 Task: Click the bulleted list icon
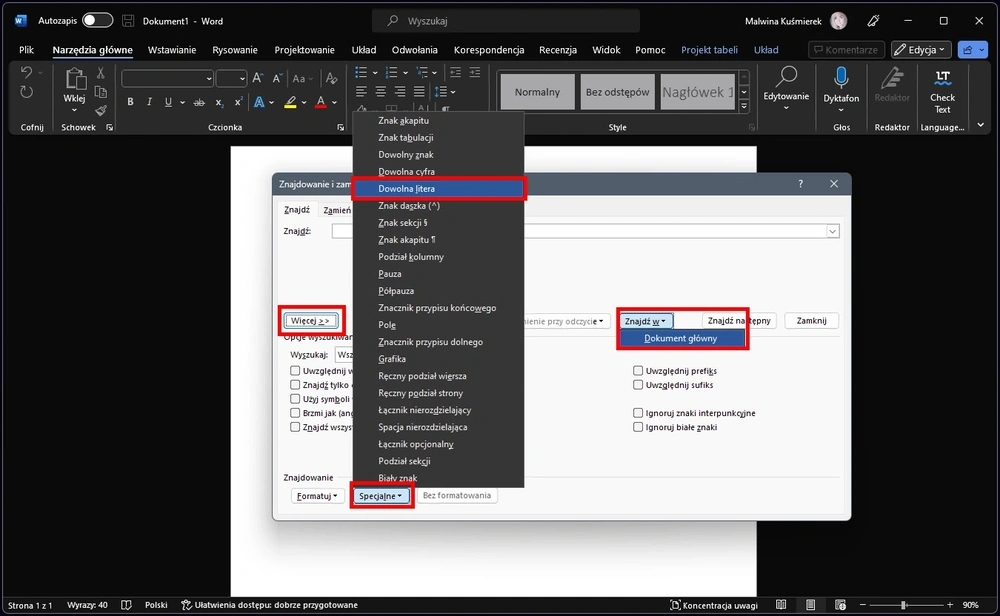click(361, 73)
